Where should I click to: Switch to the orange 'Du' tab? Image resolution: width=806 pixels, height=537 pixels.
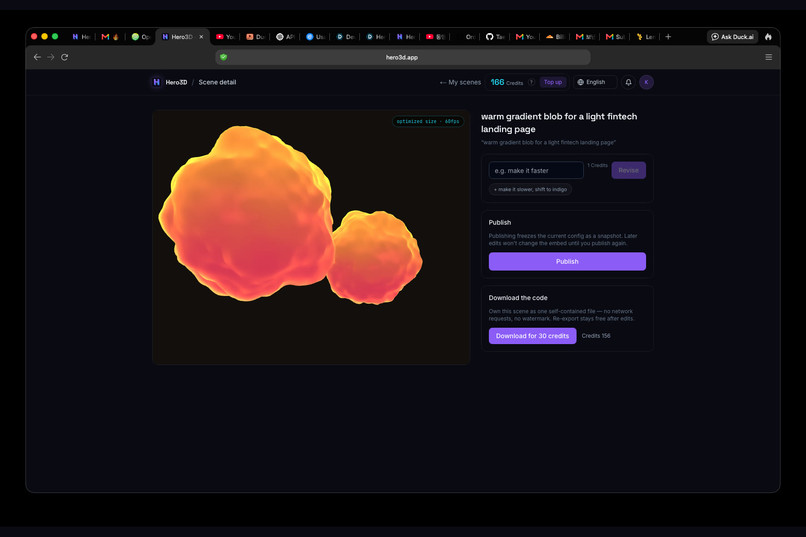255,37
